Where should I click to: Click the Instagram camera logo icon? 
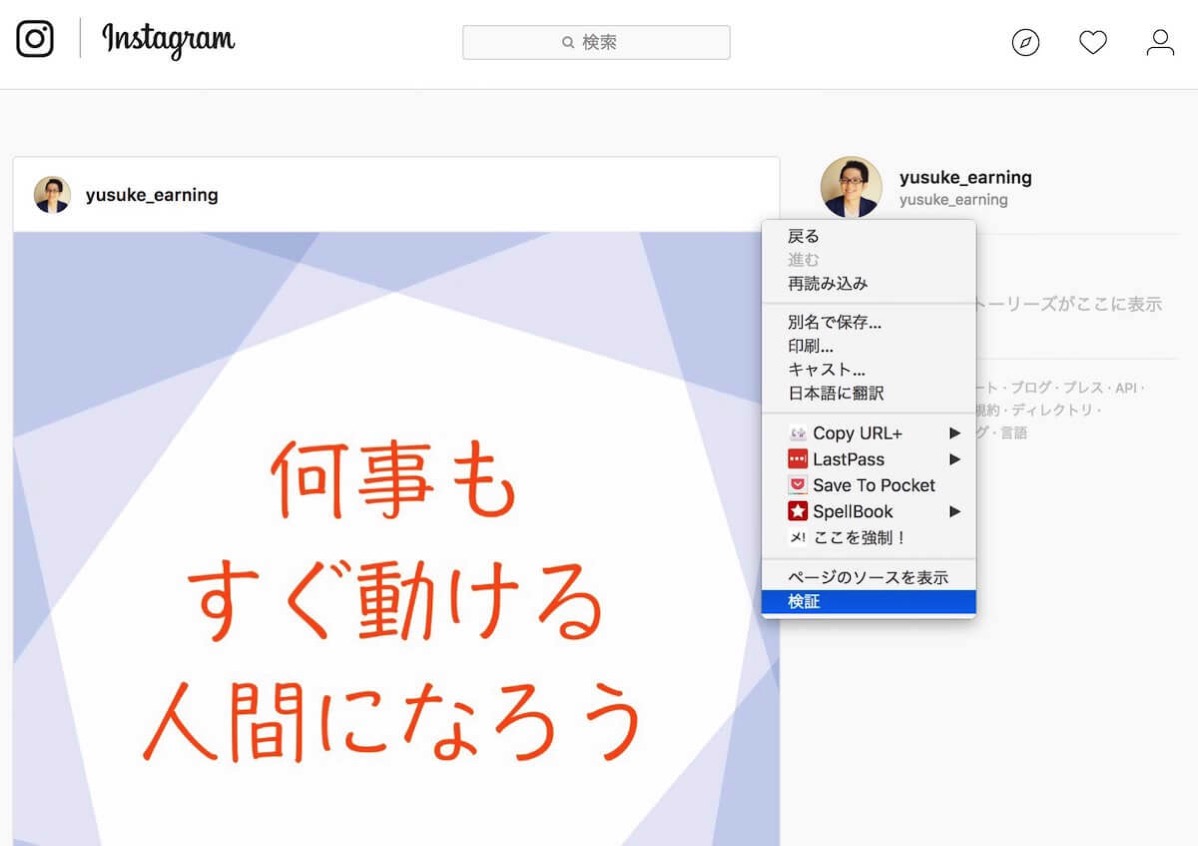(35, 39)
